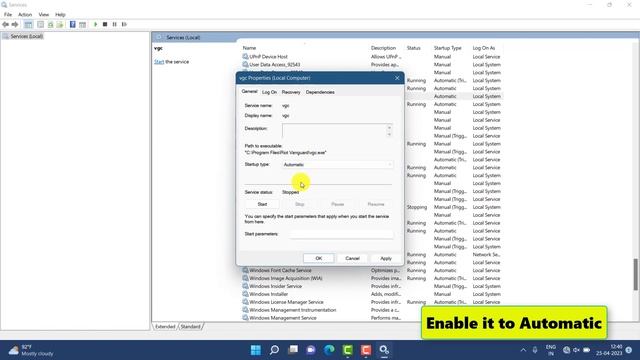Open the blue Help toolbar icon
This screenshot has height=360, width=640.
73,24
